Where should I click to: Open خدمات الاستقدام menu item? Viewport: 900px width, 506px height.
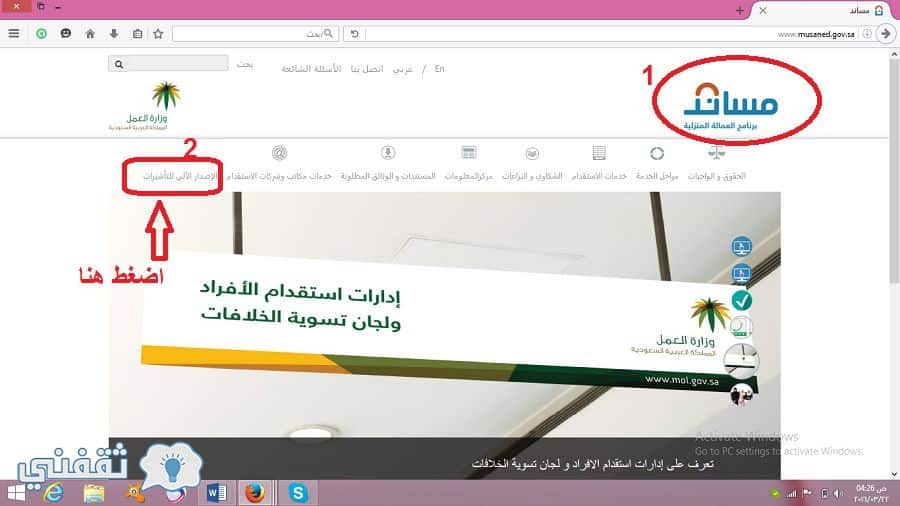[x=599, y=176]
